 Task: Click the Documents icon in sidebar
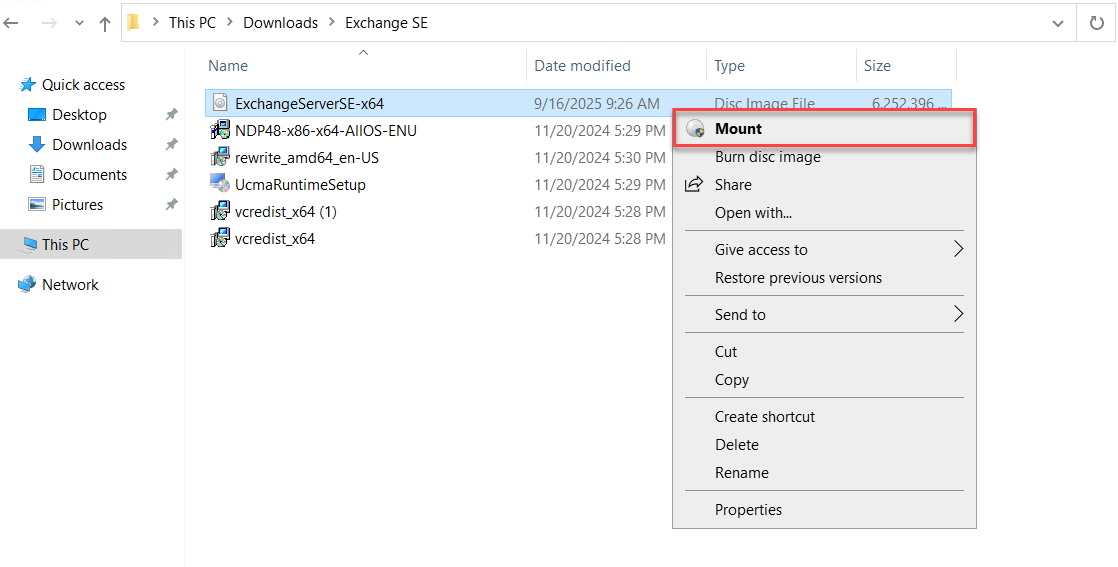36,174
